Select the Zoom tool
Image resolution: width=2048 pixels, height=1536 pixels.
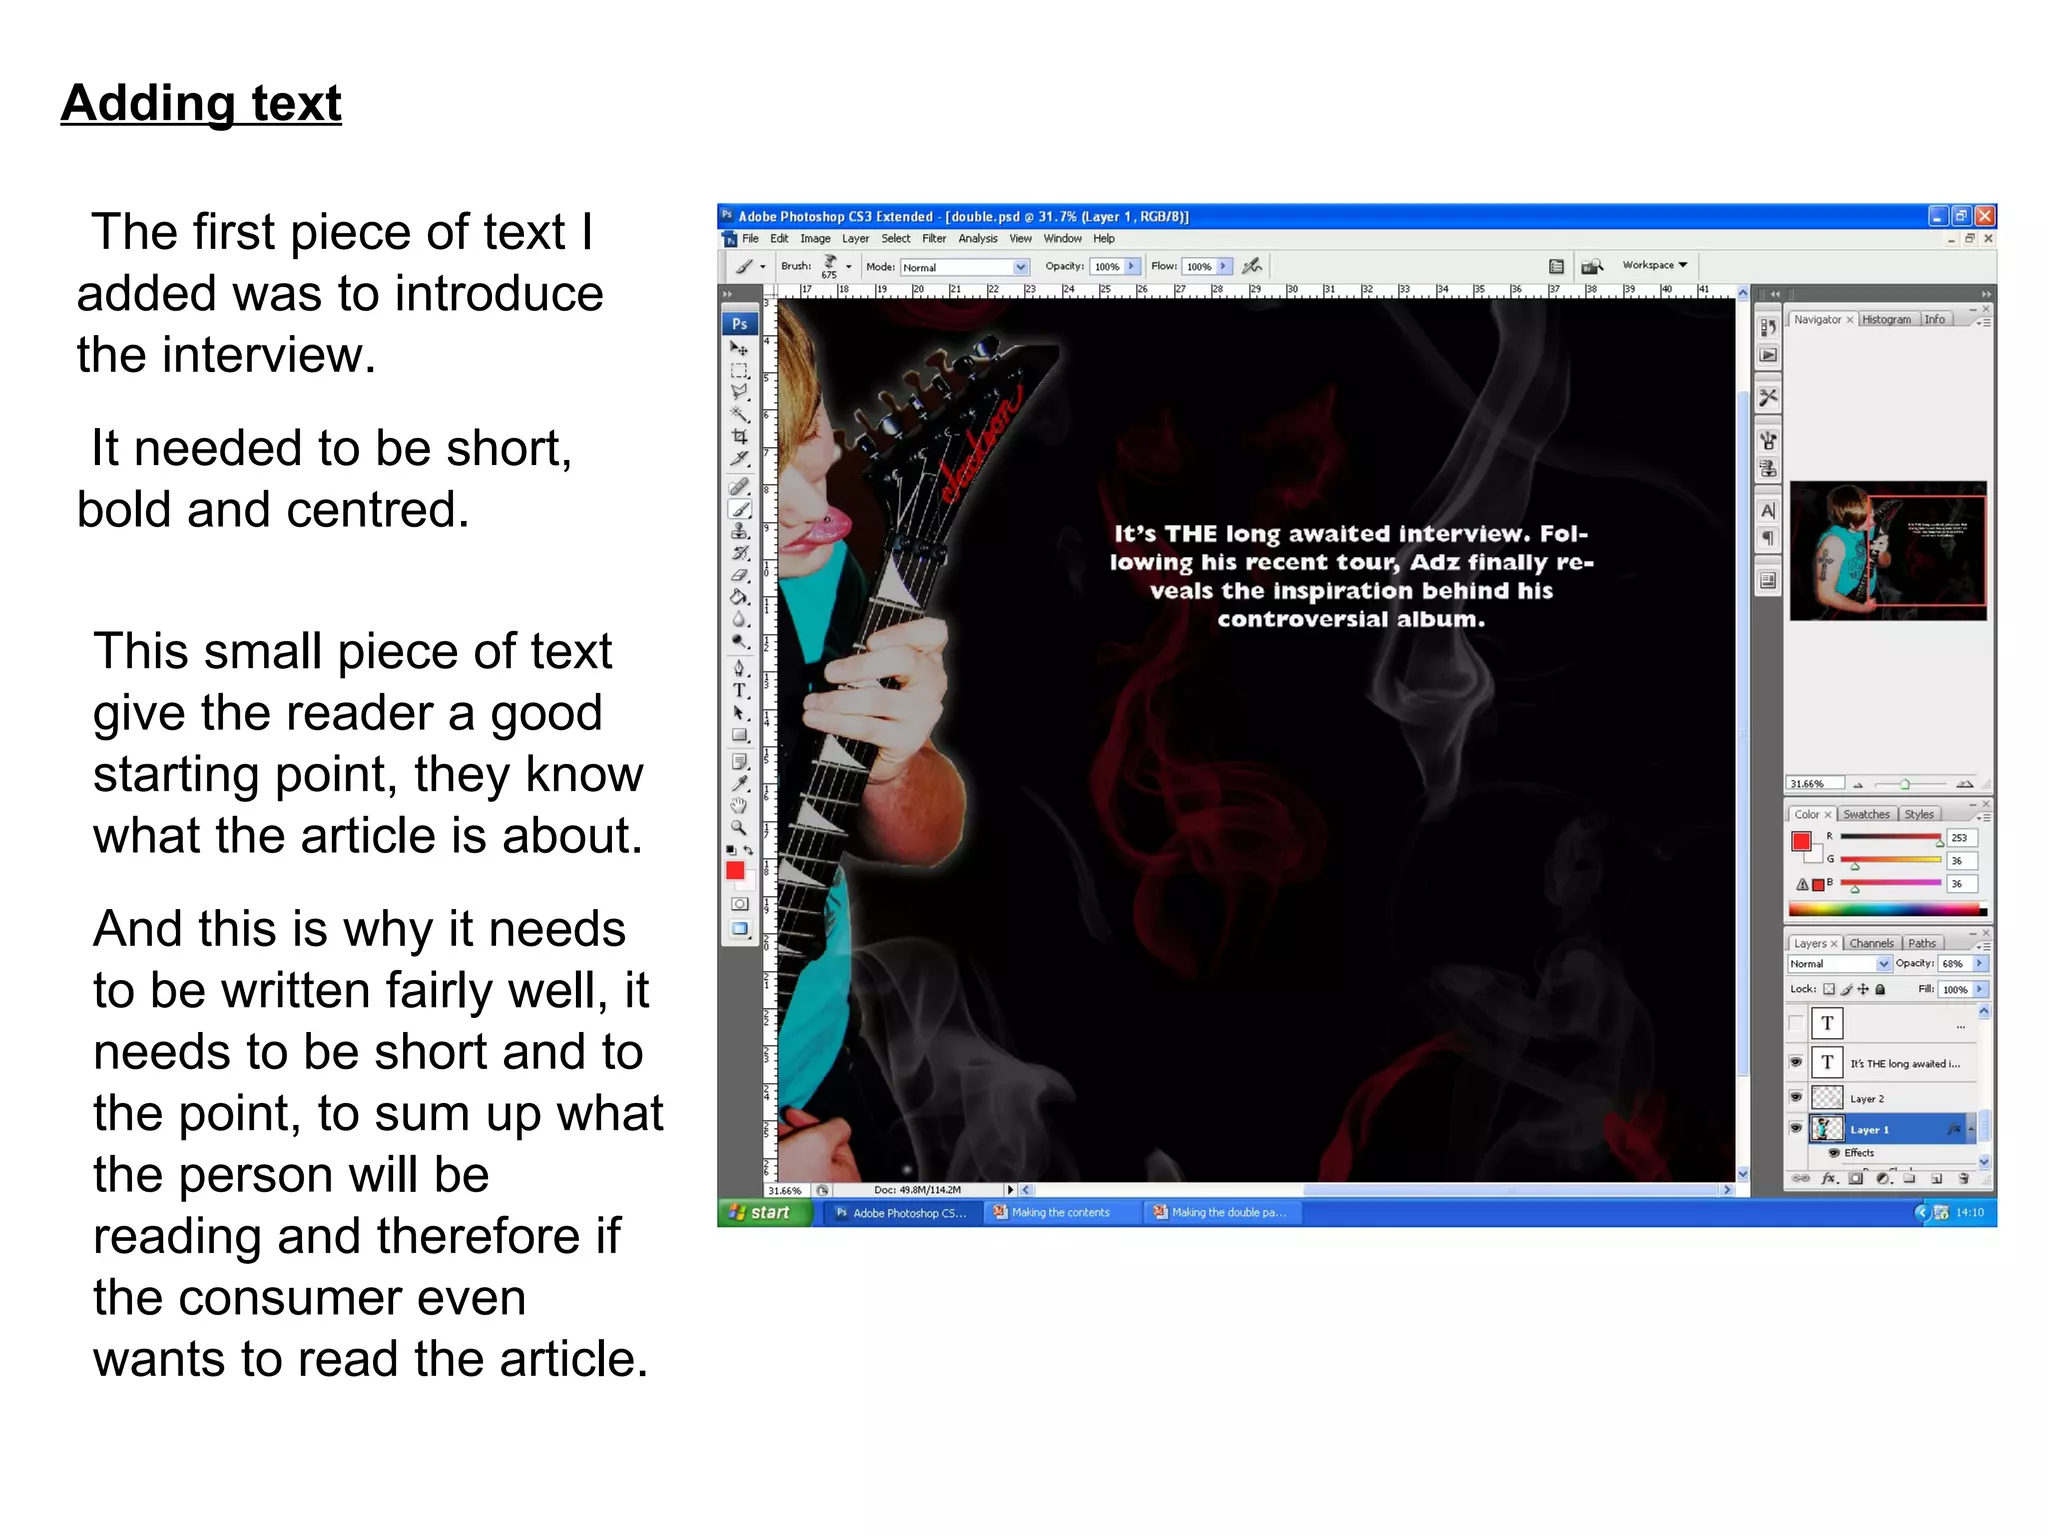click(x=739, y=828)
